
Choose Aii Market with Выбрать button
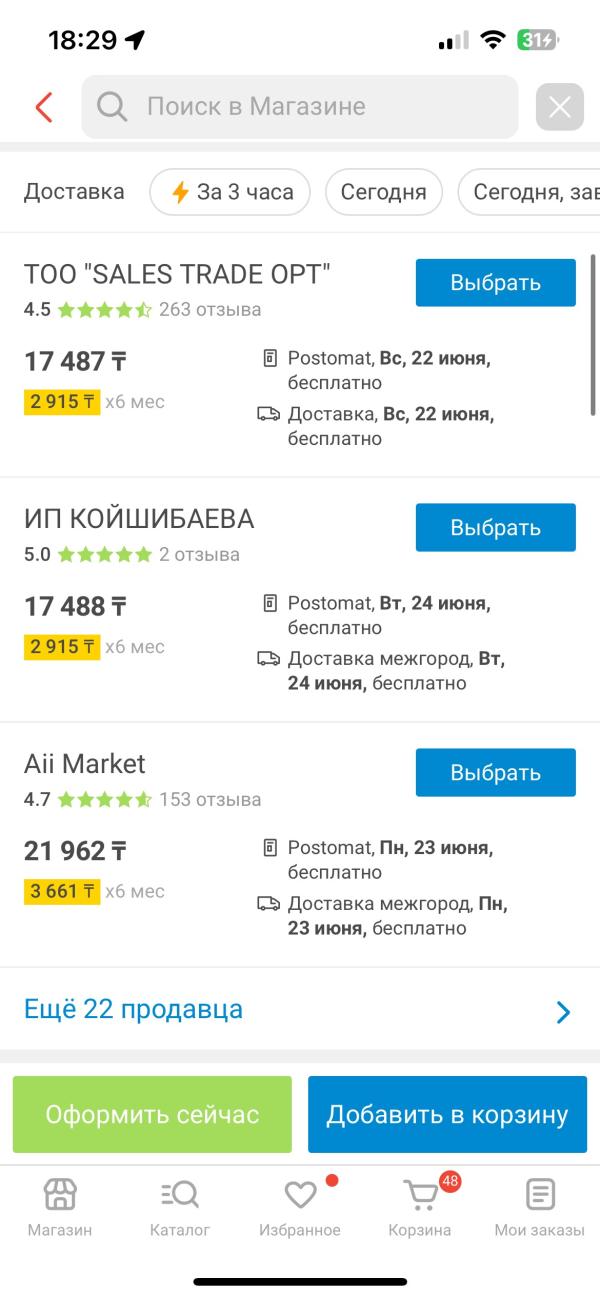(x=496, y=773)
